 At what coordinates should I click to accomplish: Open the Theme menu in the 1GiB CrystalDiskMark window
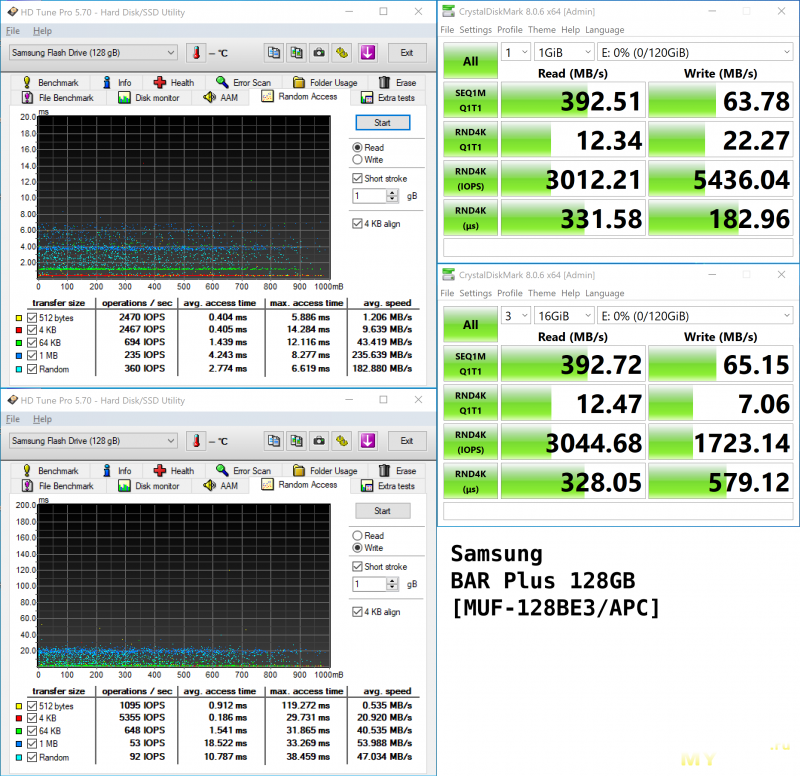coord(542,30)
